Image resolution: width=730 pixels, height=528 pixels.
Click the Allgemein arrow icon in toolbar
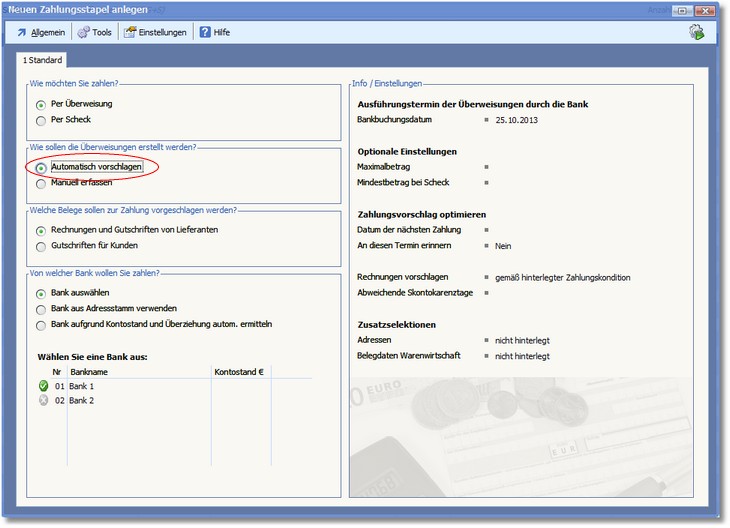tap(21, 32)
